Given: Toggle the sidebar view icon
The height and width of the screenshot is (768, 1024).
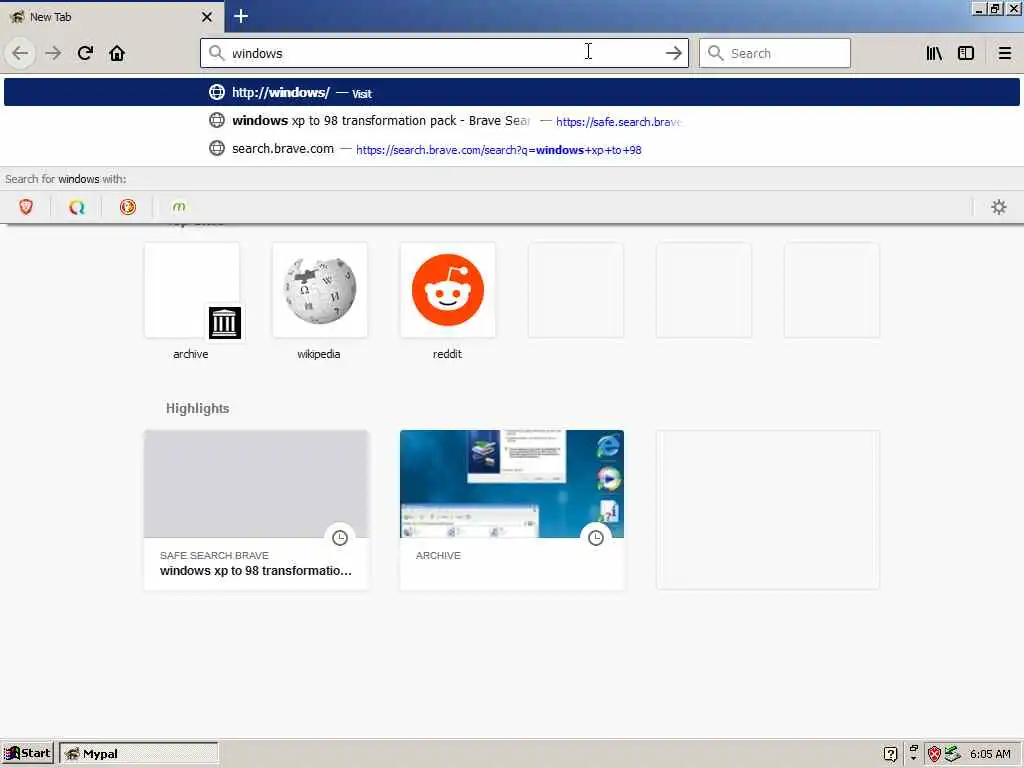Looking at the screenshot, I should point(966,53).
